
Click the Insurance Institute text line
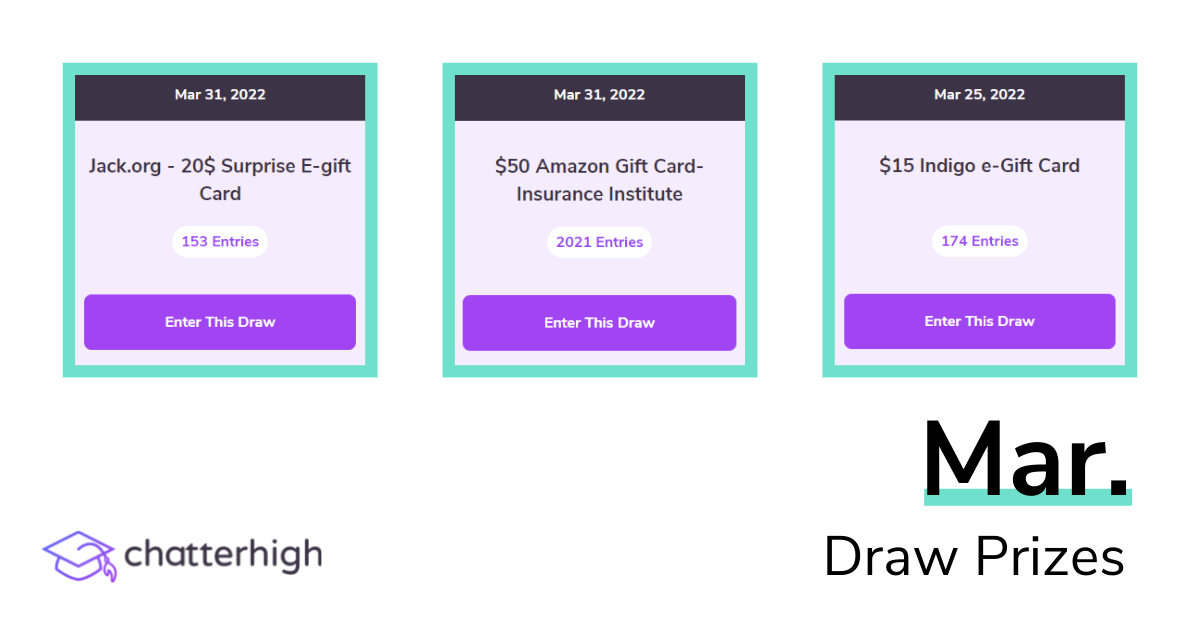[x=599, y=194]
